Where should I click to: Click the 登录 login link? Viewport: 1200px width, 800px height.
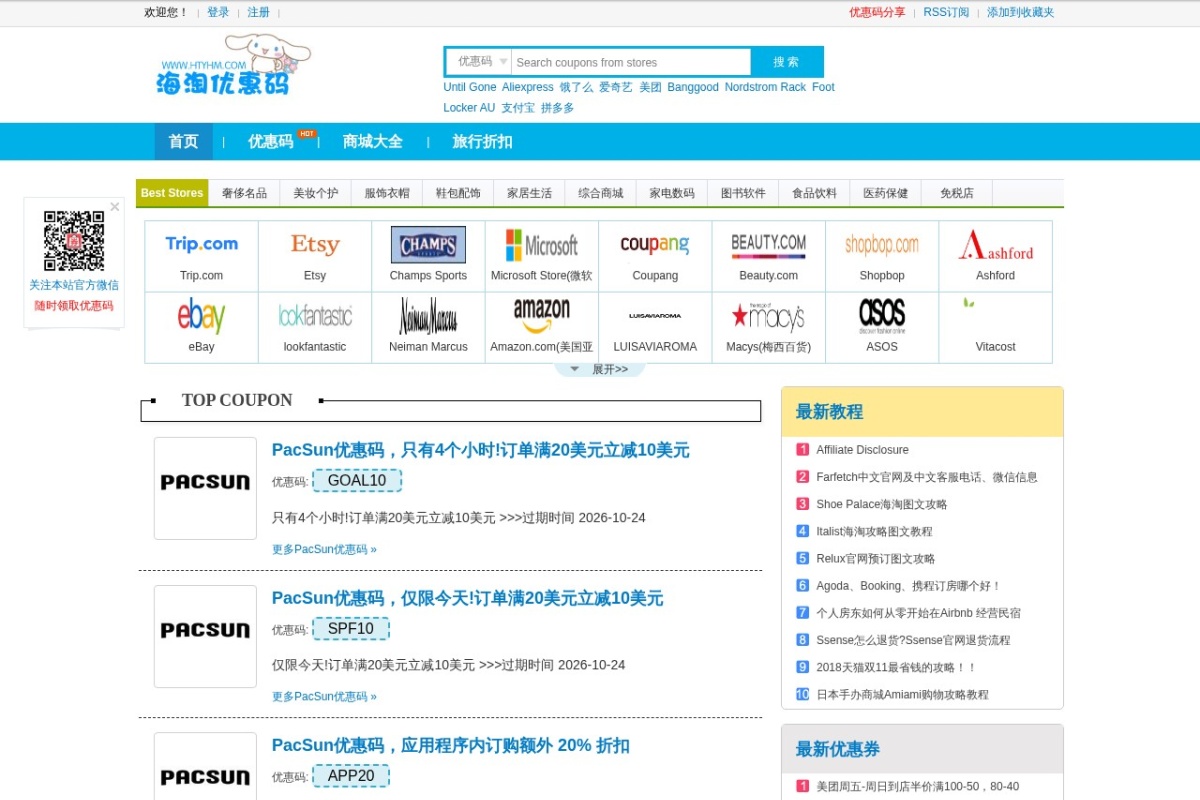[218, 13]
